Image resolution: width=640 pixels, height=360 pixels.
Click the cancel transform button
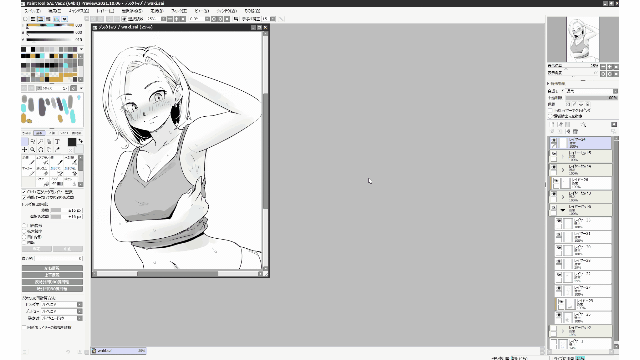pos(68,249)
